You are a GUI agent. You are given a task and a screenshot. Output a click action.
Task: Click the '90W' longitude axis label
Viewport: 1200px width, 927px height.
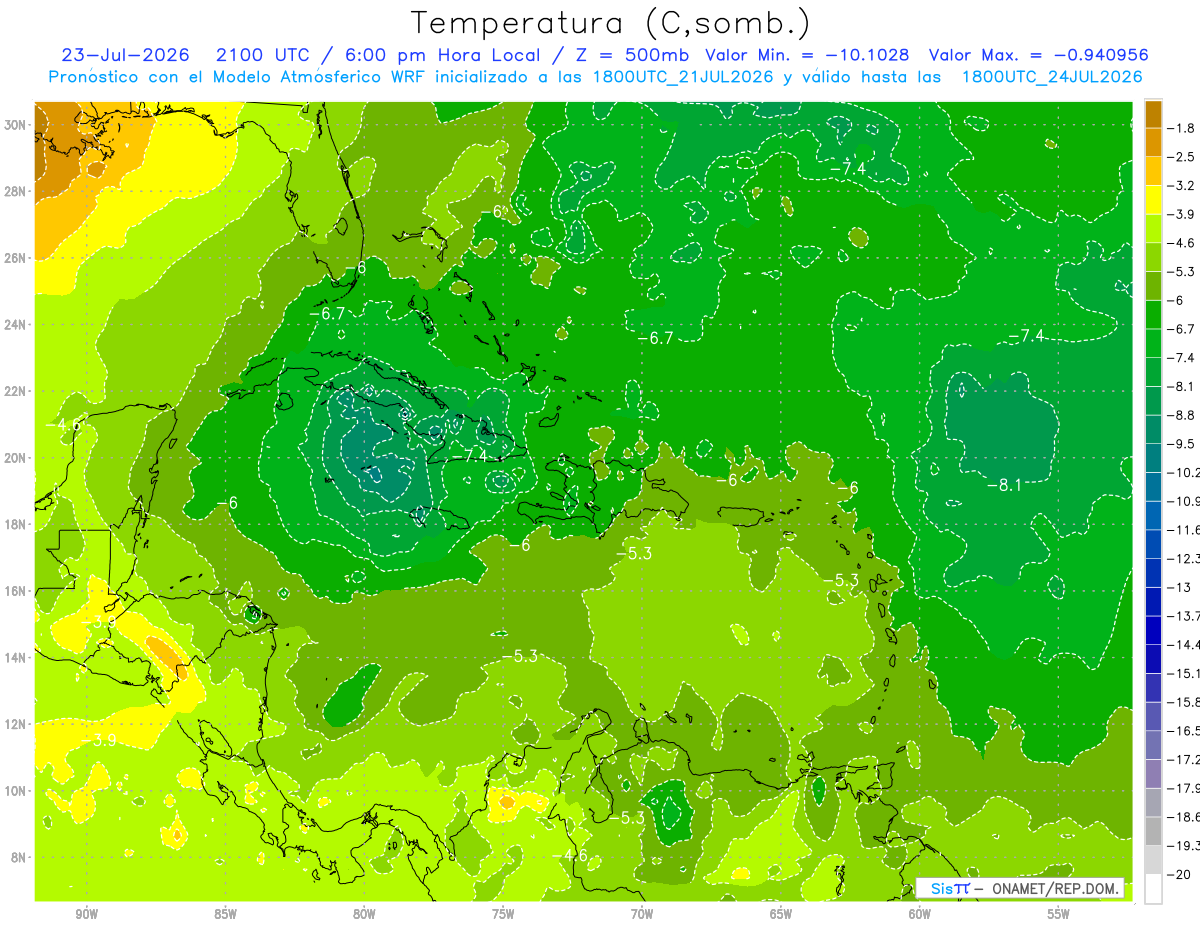tap(86, 915)
